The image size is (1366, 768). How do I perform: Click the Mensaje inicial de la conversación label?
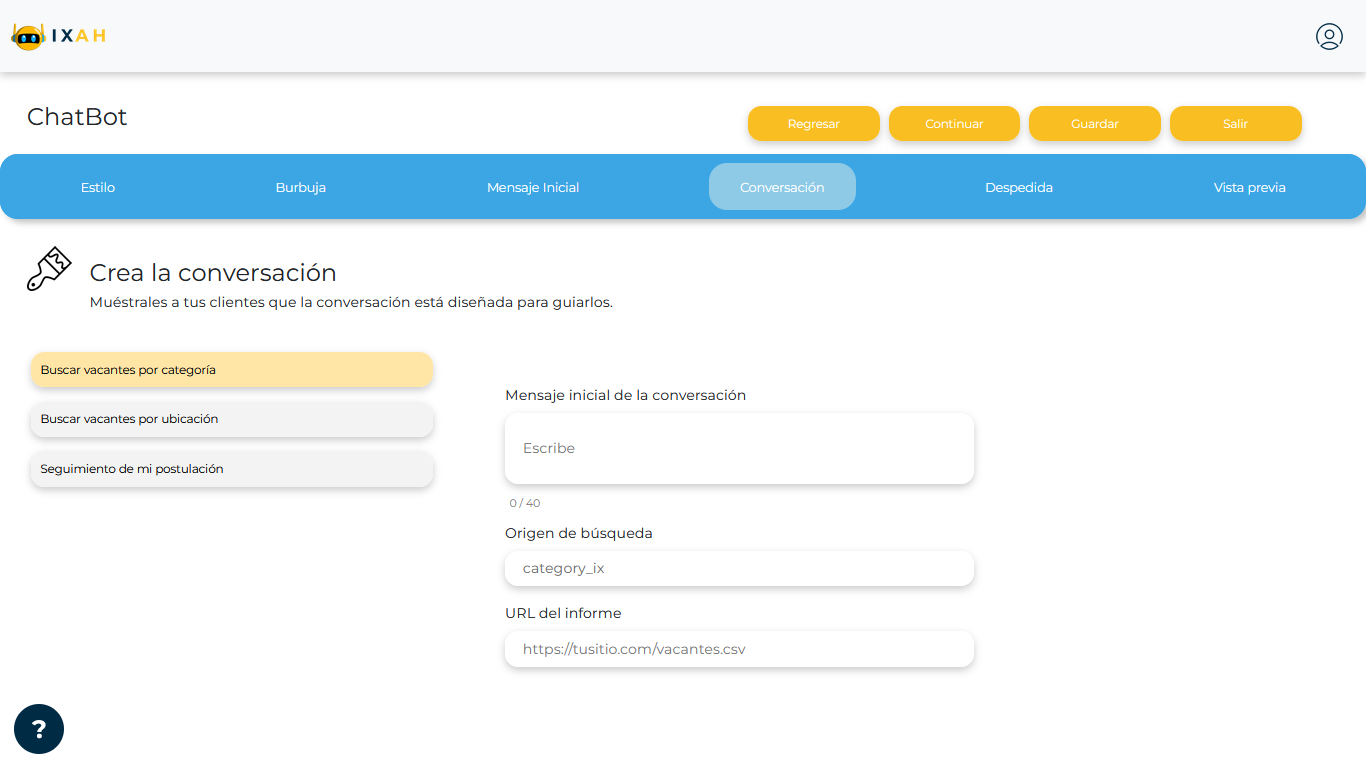point(626,395)
